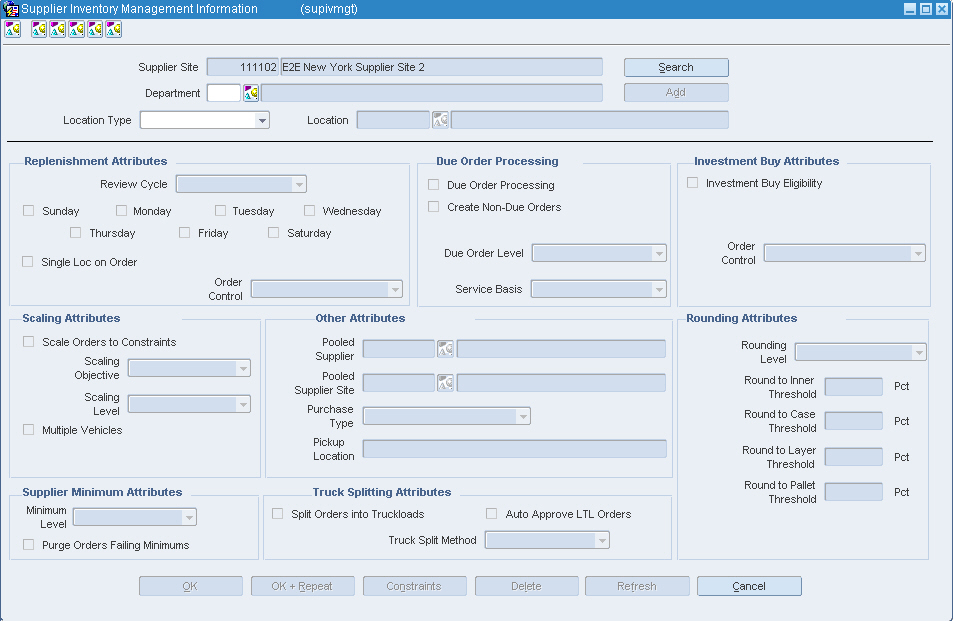The image size is (954, 621).
Task: Click the Department list-of-values lookup icon
Action: pos(251,93)
